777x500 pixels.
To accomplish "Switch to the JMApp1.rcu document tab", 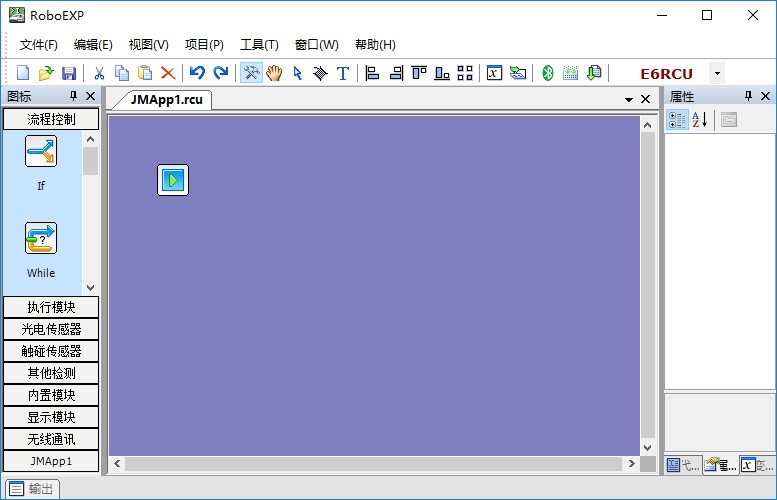I will (166, 100).
